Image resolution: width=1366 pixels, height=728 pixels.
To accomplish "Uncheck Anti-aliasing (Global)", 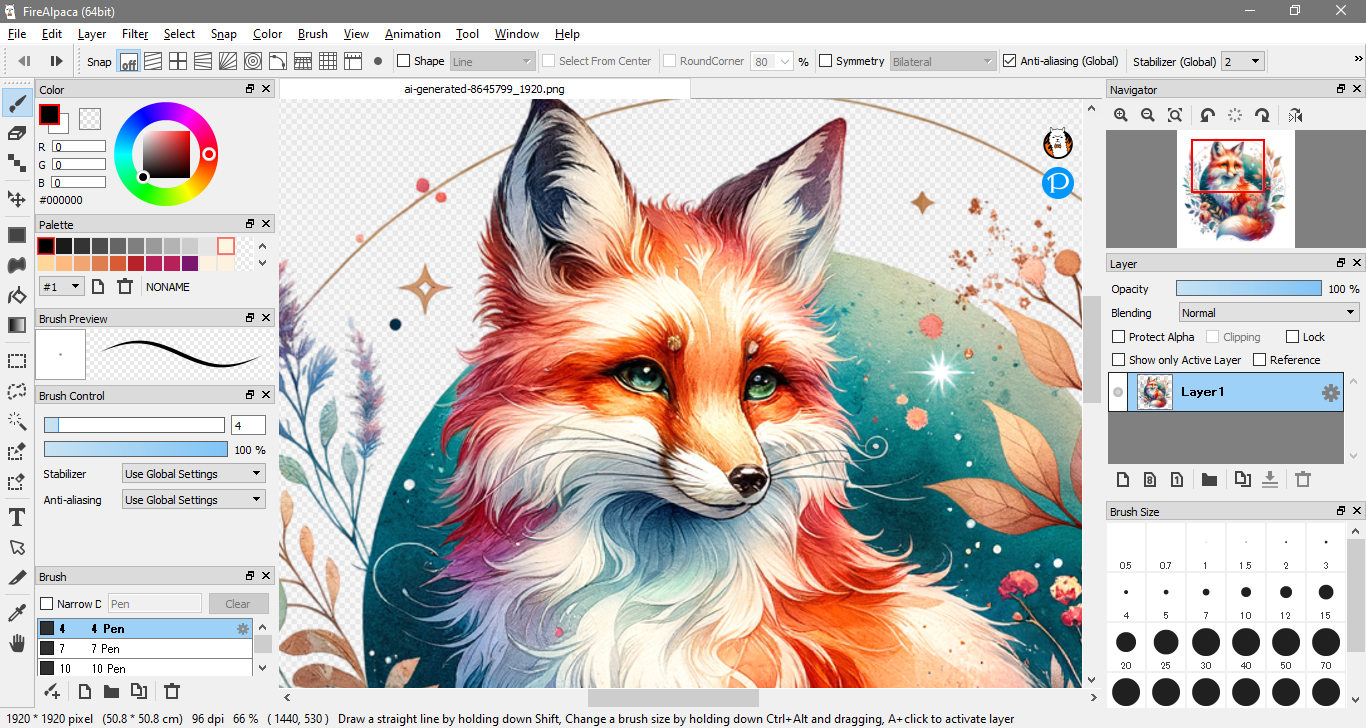I will pos(1010,61).
